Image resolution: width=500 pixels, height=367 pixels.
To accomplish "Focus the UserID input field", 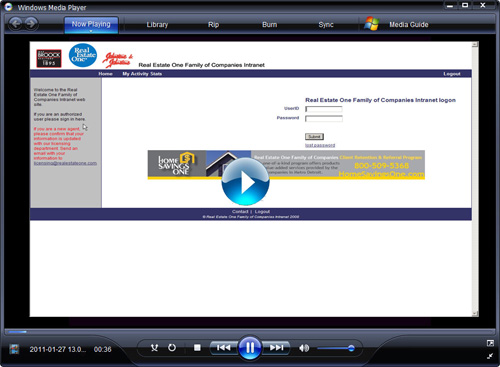I will [324, 109].
